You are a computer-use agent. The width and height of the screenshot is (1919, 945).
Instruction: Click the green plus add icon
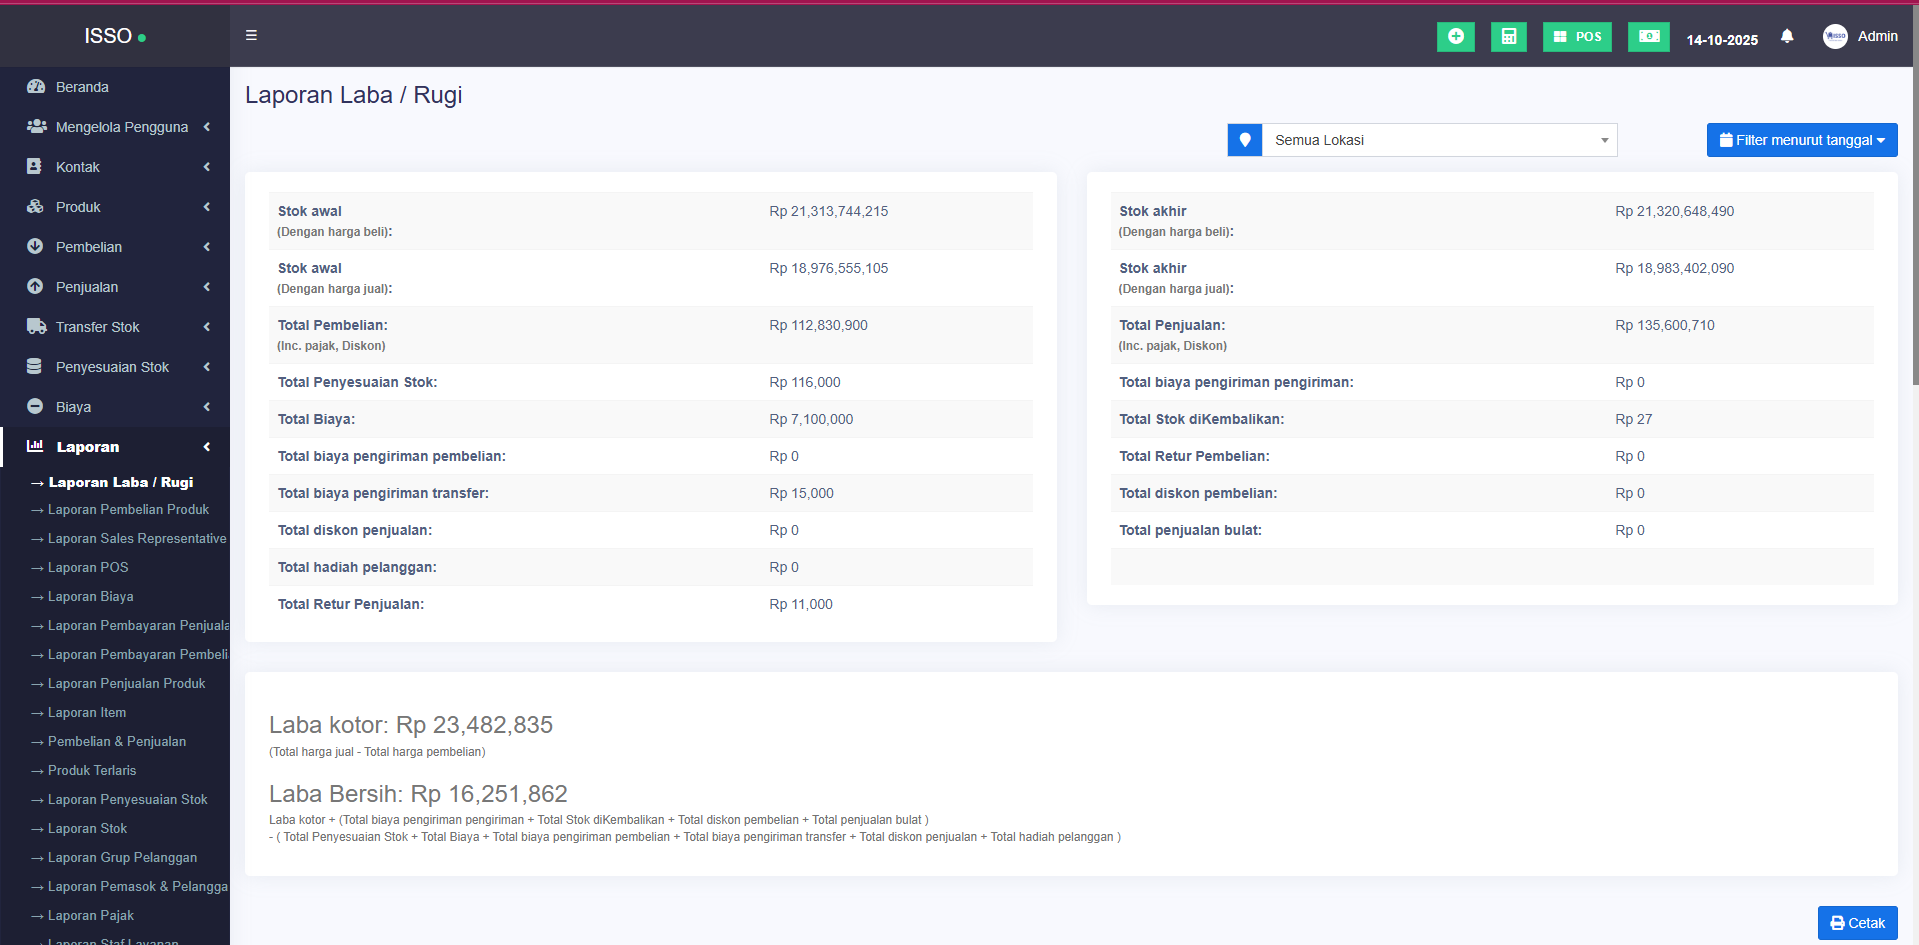point(1455,36)
